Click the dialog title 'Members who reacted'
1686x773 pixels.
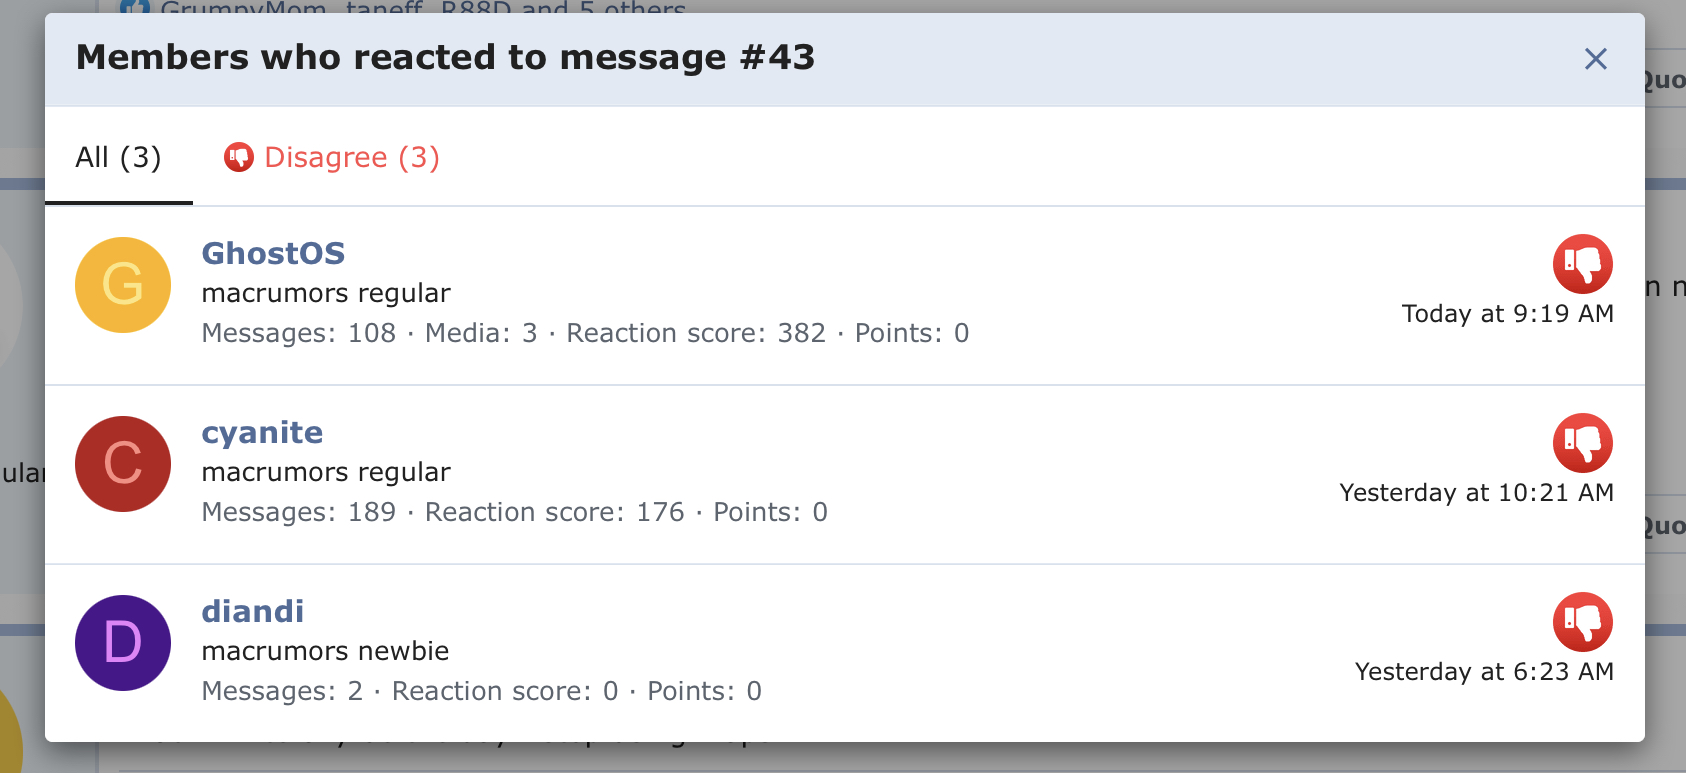[445, 58]
